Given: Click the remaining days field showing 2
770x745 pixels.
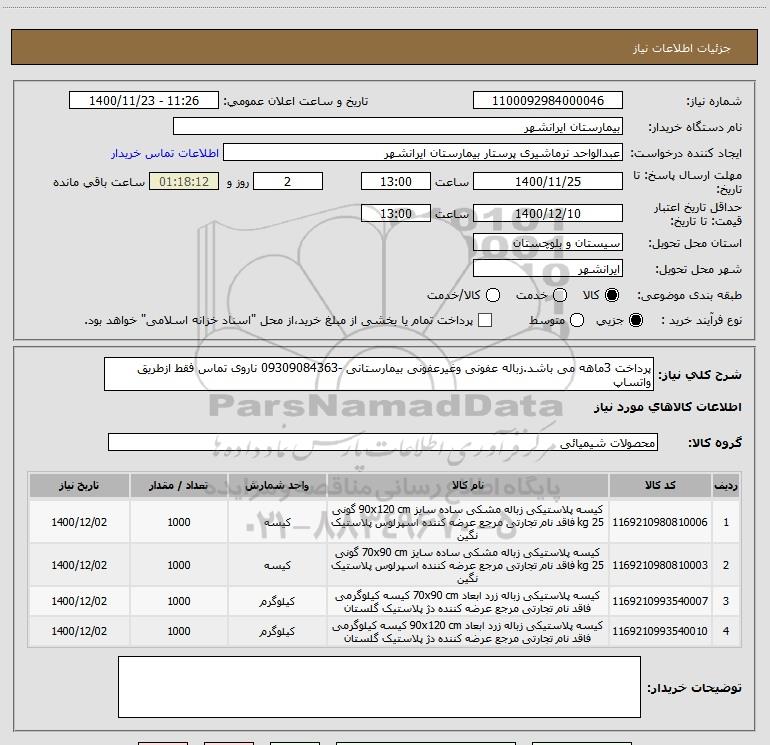Looking at the screenshot, I should point(288,181).
